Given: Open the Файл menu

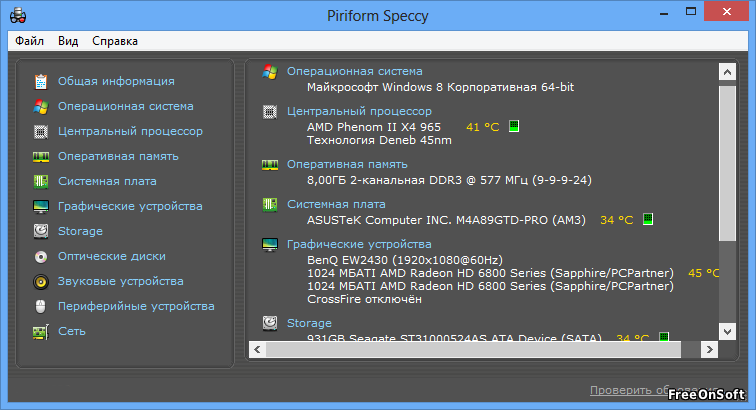Looking at the screenshot, I should [x=29, y=41].
